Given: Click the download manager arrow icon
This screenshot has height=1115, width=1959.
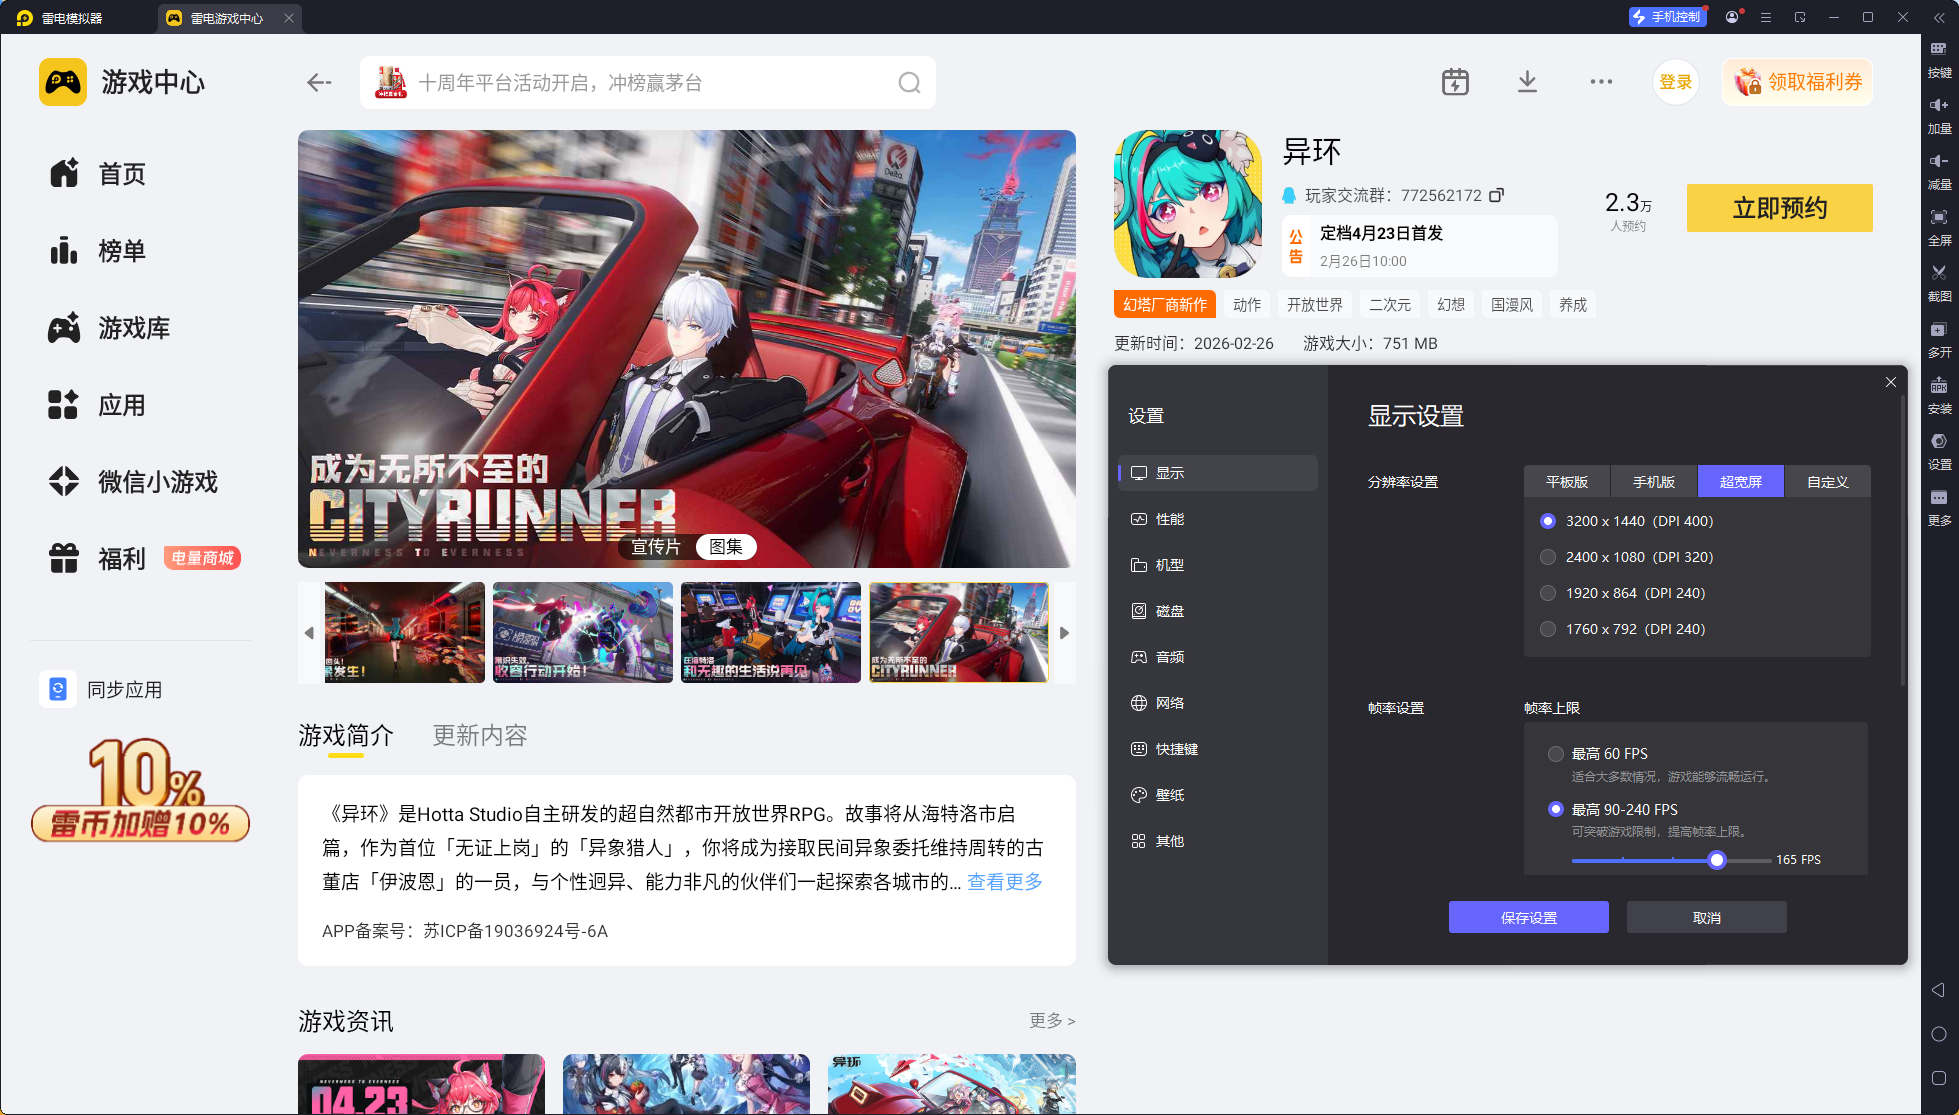Looking at the screenshot, I should tap(1527, 82).
